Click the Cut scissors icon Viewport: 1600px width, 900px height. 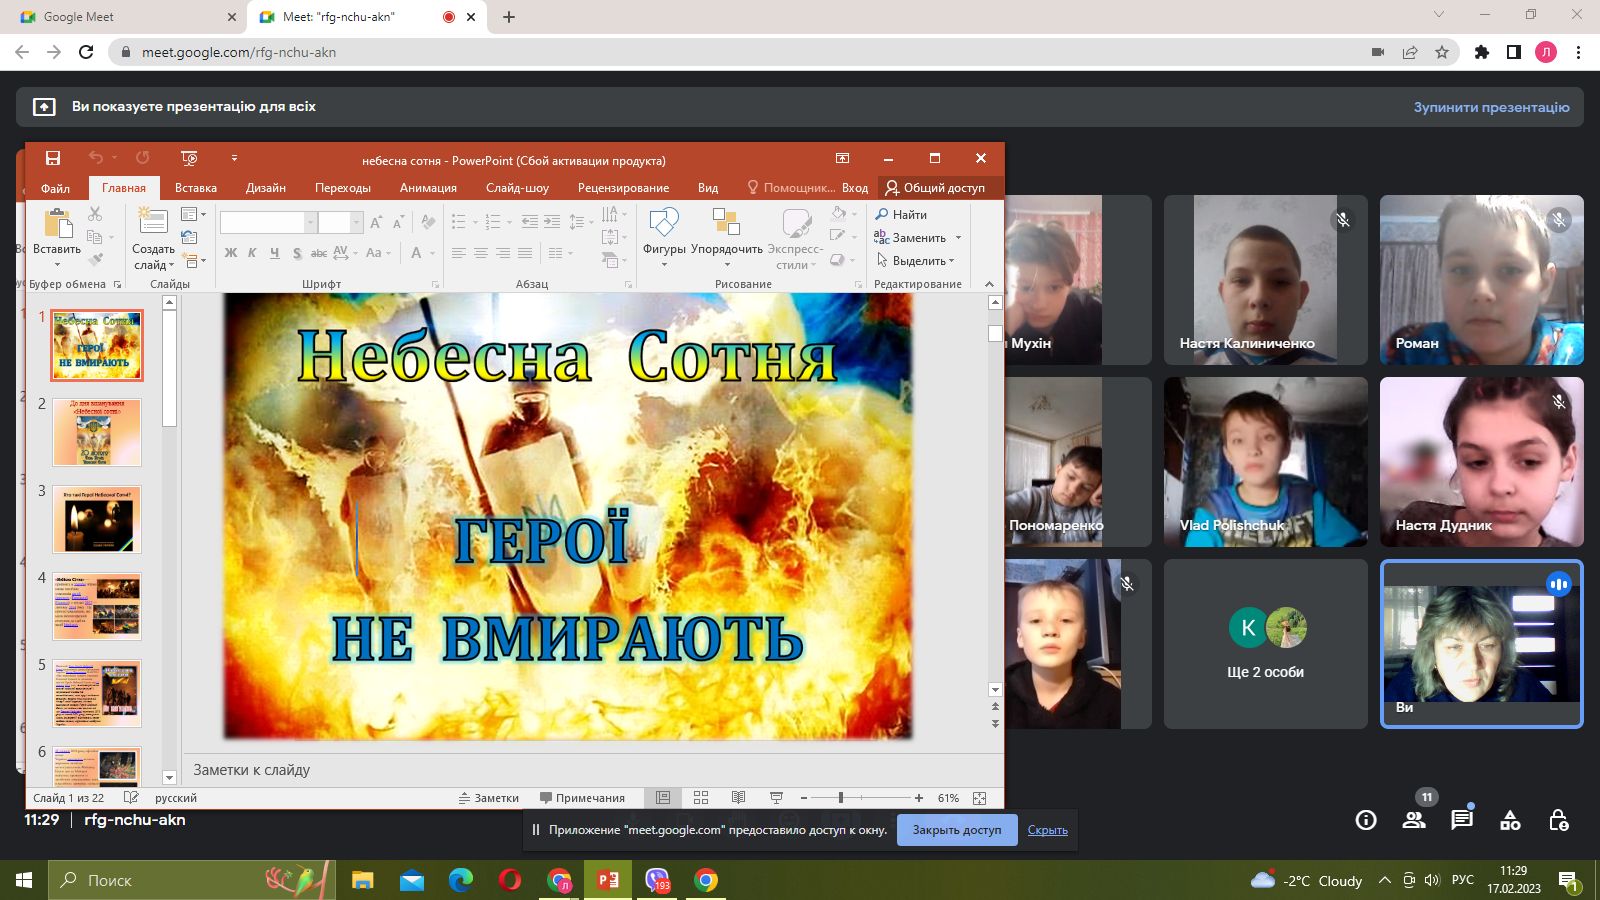point(95,214)
